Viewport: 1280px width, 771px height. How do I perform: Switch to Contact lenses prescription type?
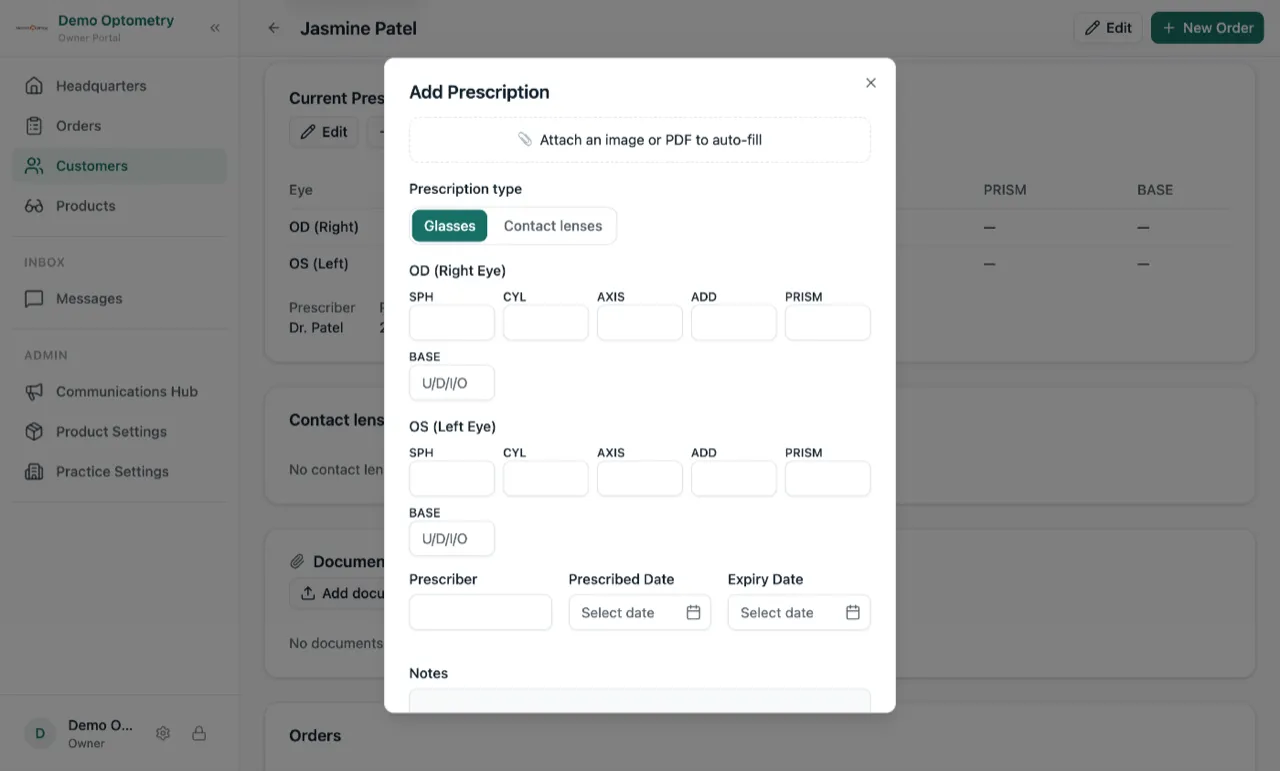coord(553,226)
